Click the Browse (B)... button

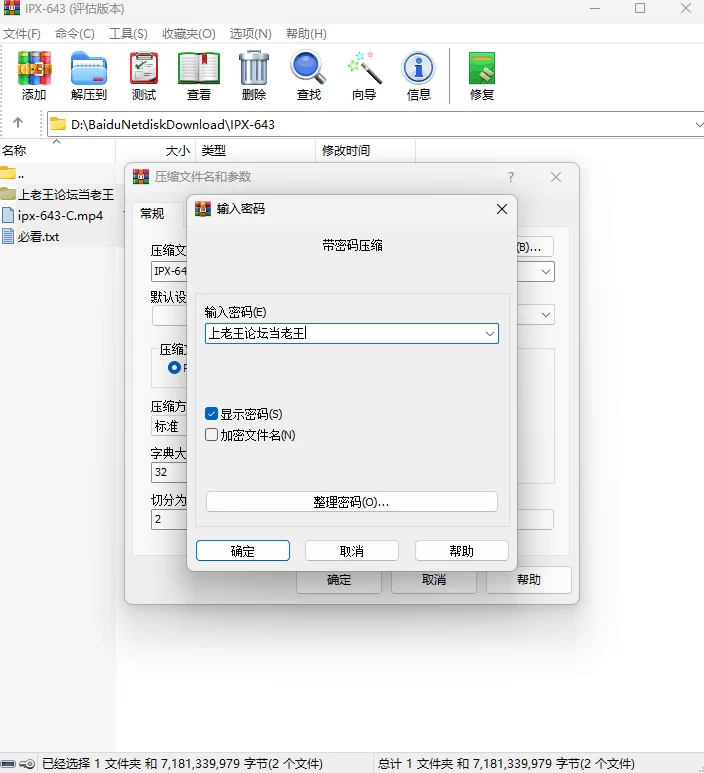tap(535, 247)
